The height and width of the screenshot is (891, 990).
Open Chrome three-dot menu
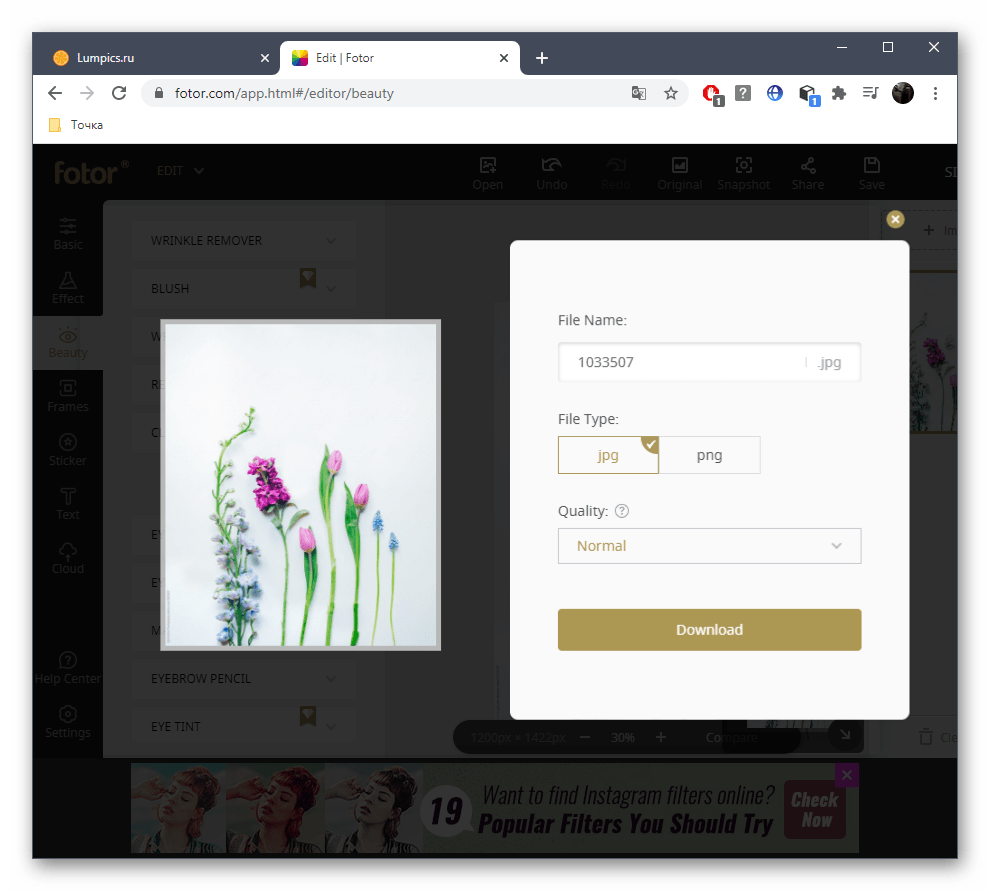click(x=935, y=93)
